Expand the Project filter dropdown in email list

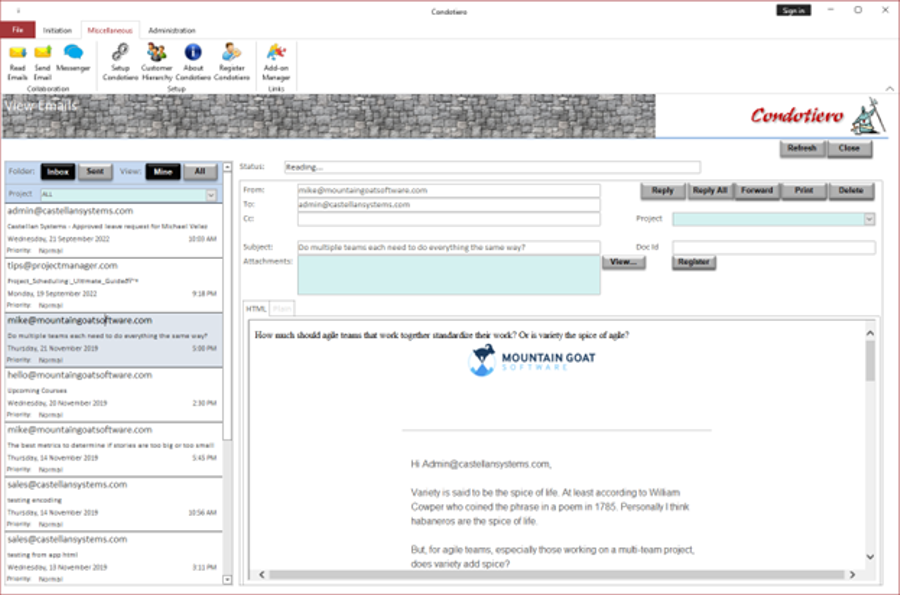tap(211, 195)
